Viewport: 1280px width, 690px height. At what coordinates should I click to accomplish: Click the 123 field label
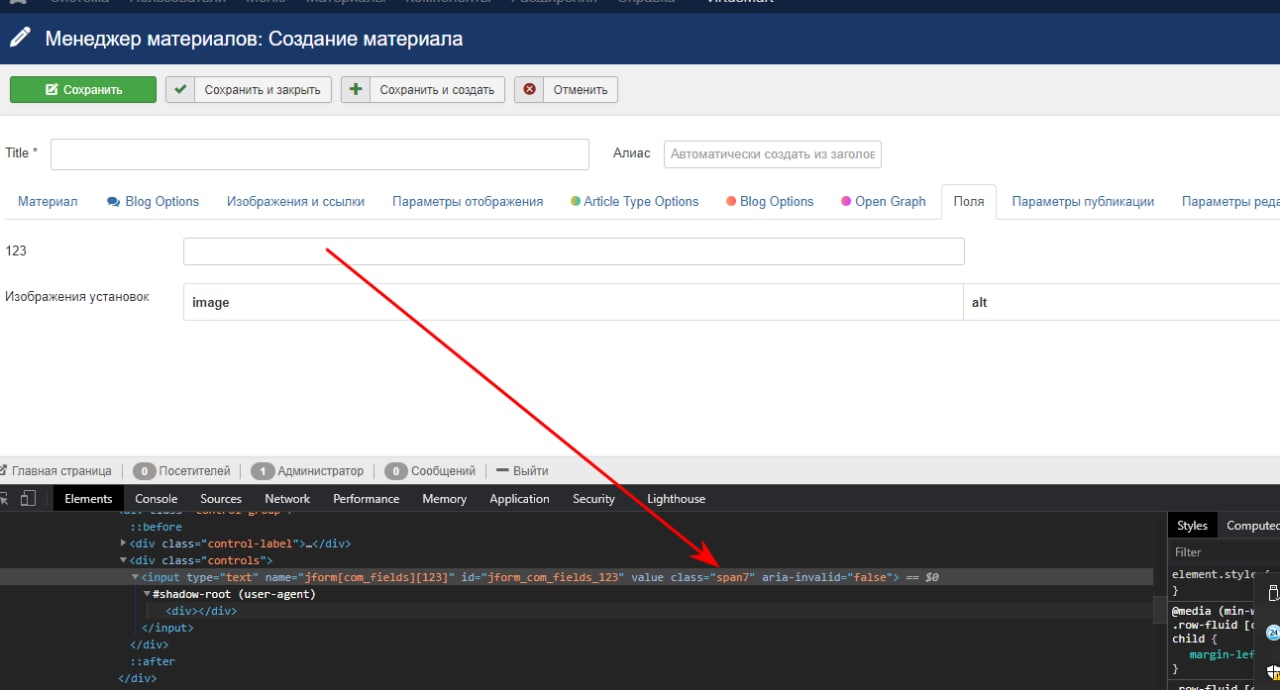(x=16, y=251)
